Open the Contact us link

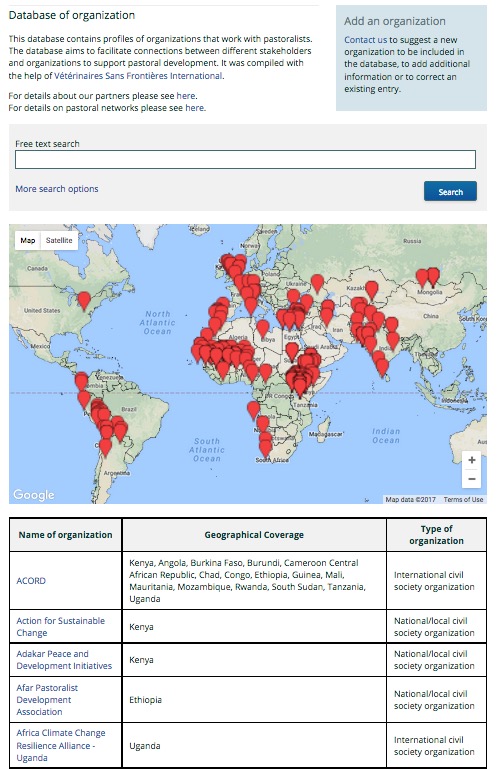click(366, 40)
